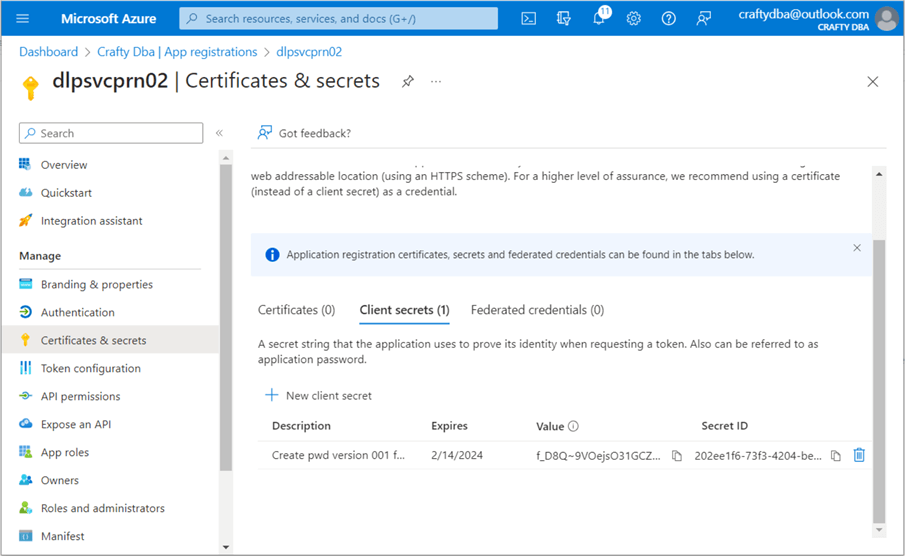Click the account avatar picture
This screenshot has height=556, width=905.
[x=887, y=18]
